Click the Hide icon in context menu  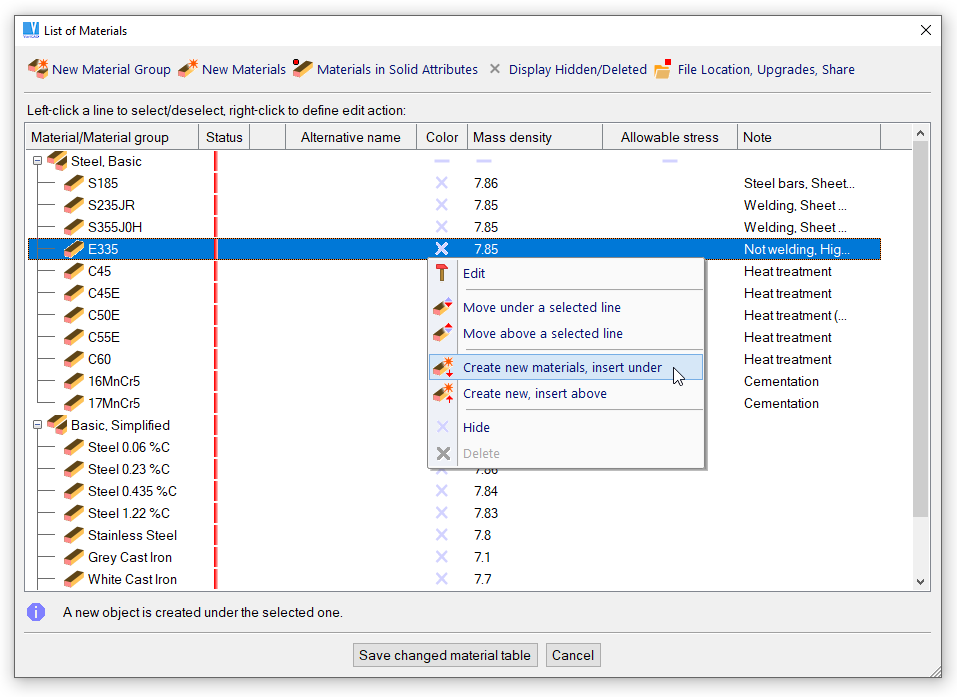[x=443, y=427]
